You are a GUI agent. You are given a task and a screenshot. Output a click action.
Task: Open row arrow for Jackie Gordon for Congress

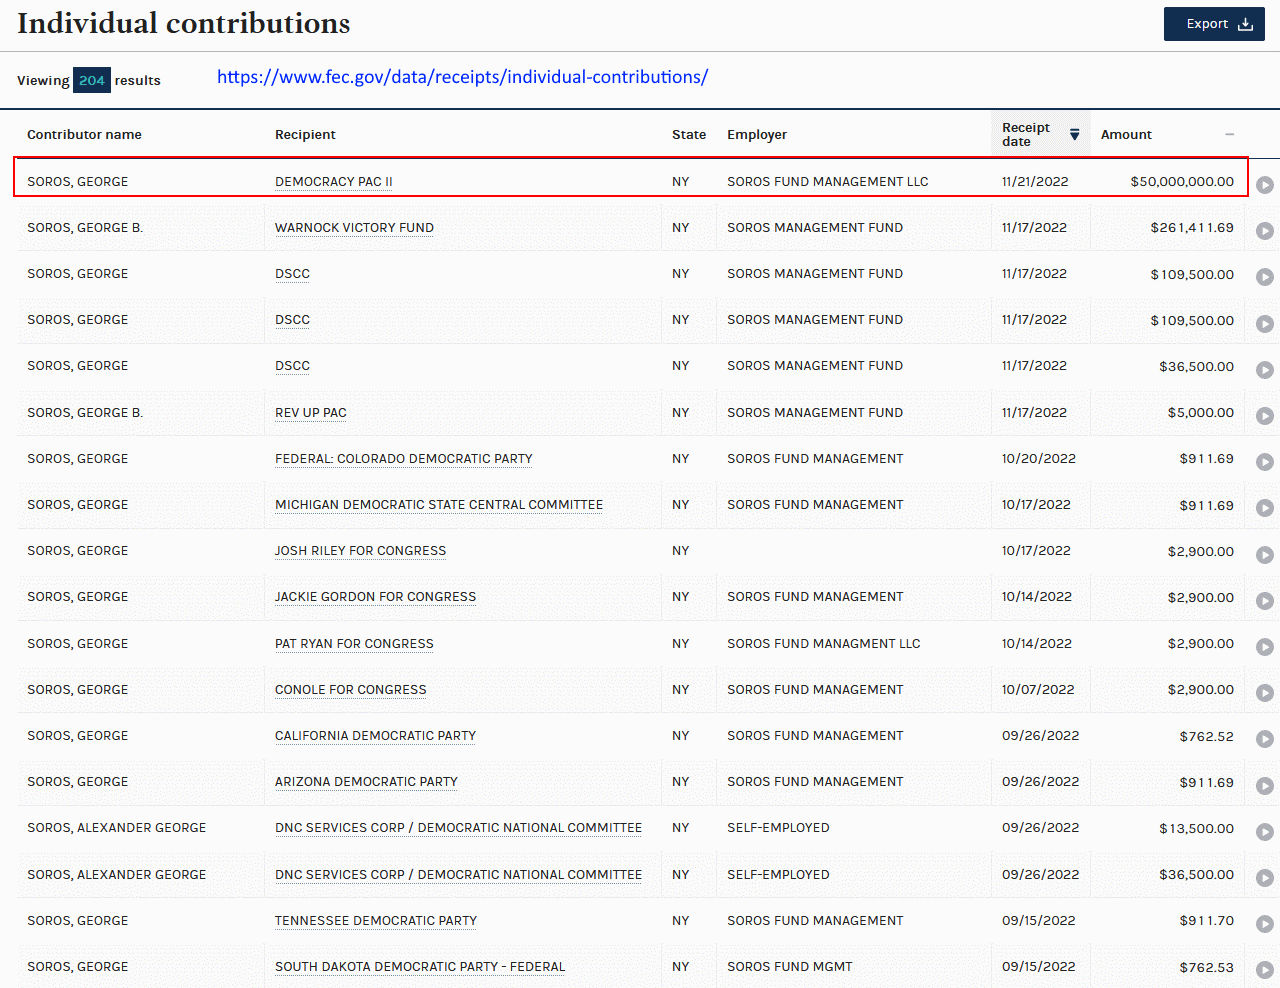pyautogui.click(x=1265, y=601)
